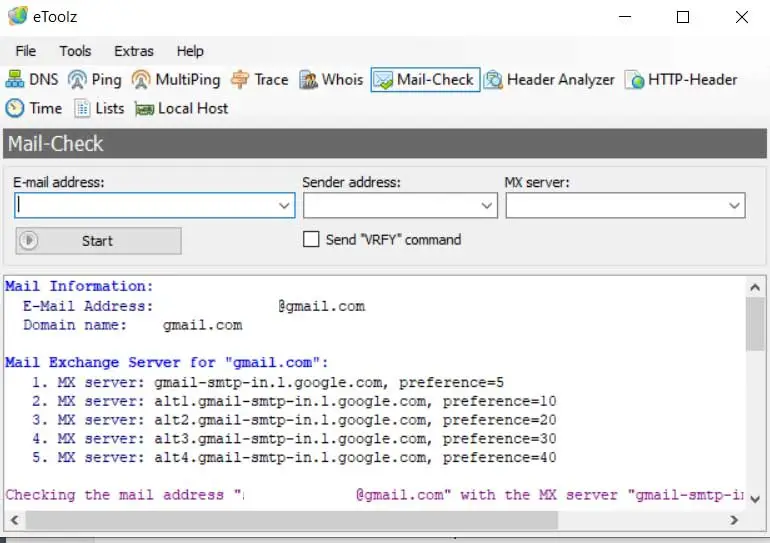Click the results scroll up arrow
770x543 pixels.
click(755, 287)
